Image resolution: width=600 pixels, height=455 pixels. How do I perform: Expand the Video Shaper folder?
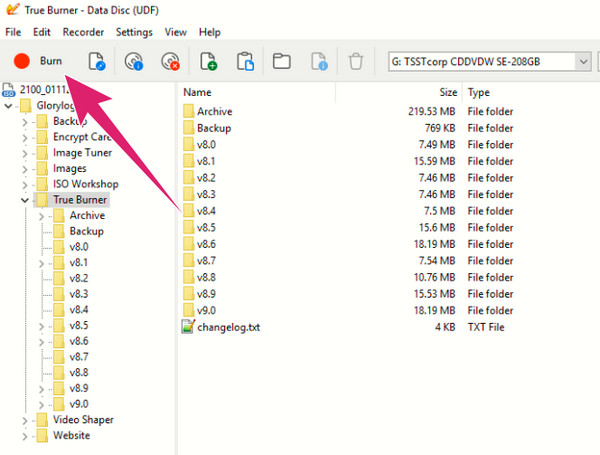tap(25, 421)
